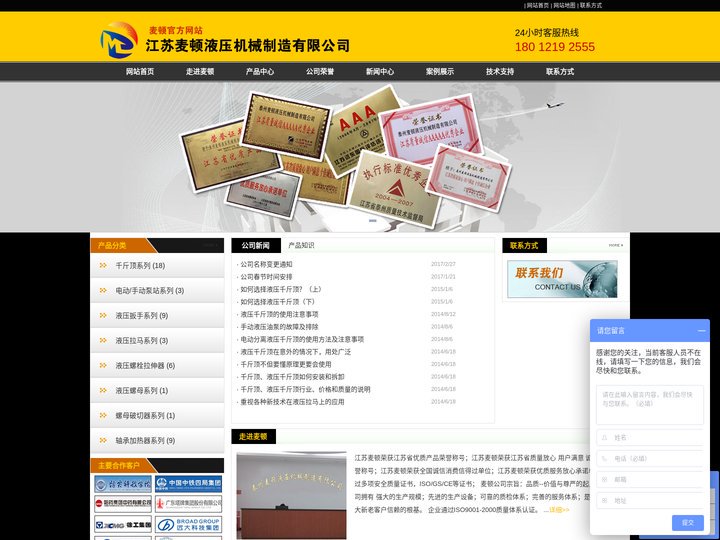720x540 pixels.
Task: Click BROAD GROUP 远大科技集团 partner logo
Action: tap(188, 524)
